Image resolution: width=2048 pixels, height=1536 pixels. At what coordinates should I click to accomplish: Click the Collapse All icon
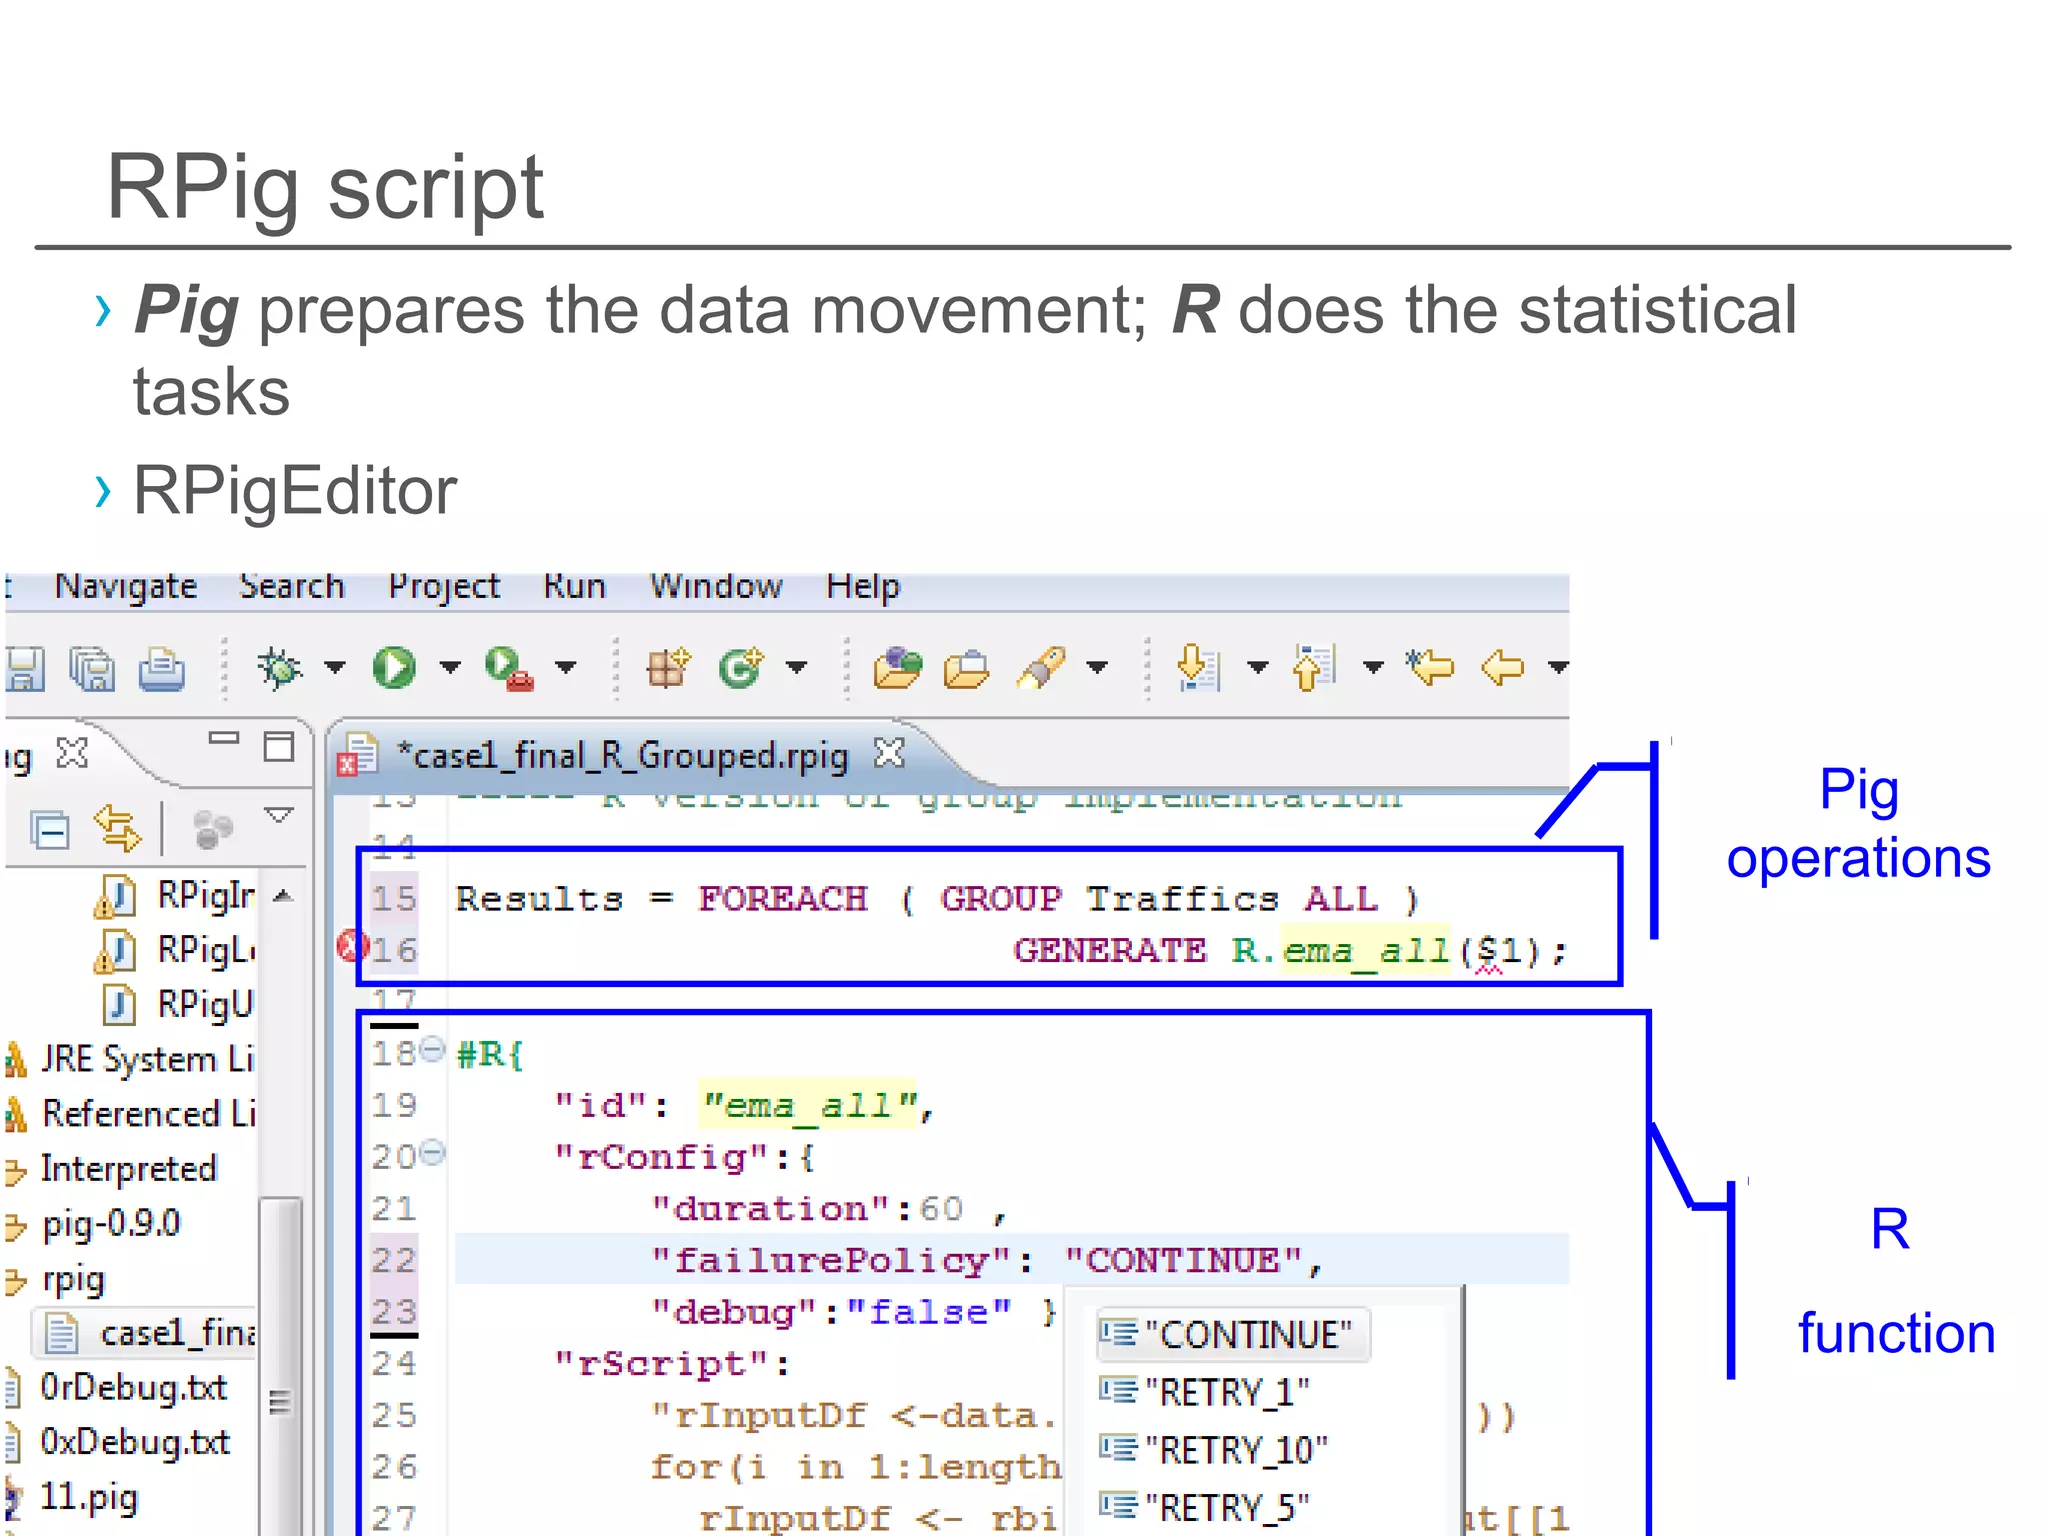[x=49, y=830]
